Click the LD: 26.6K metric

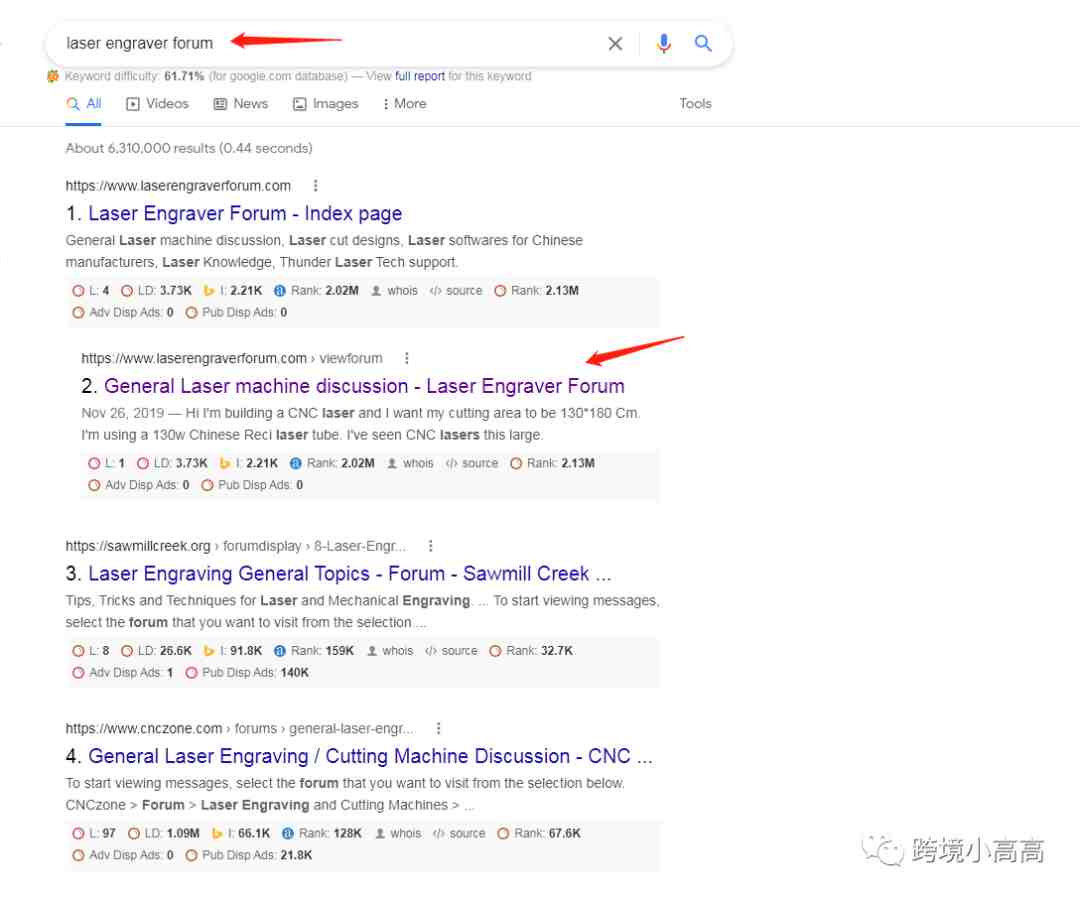[156, 651]
